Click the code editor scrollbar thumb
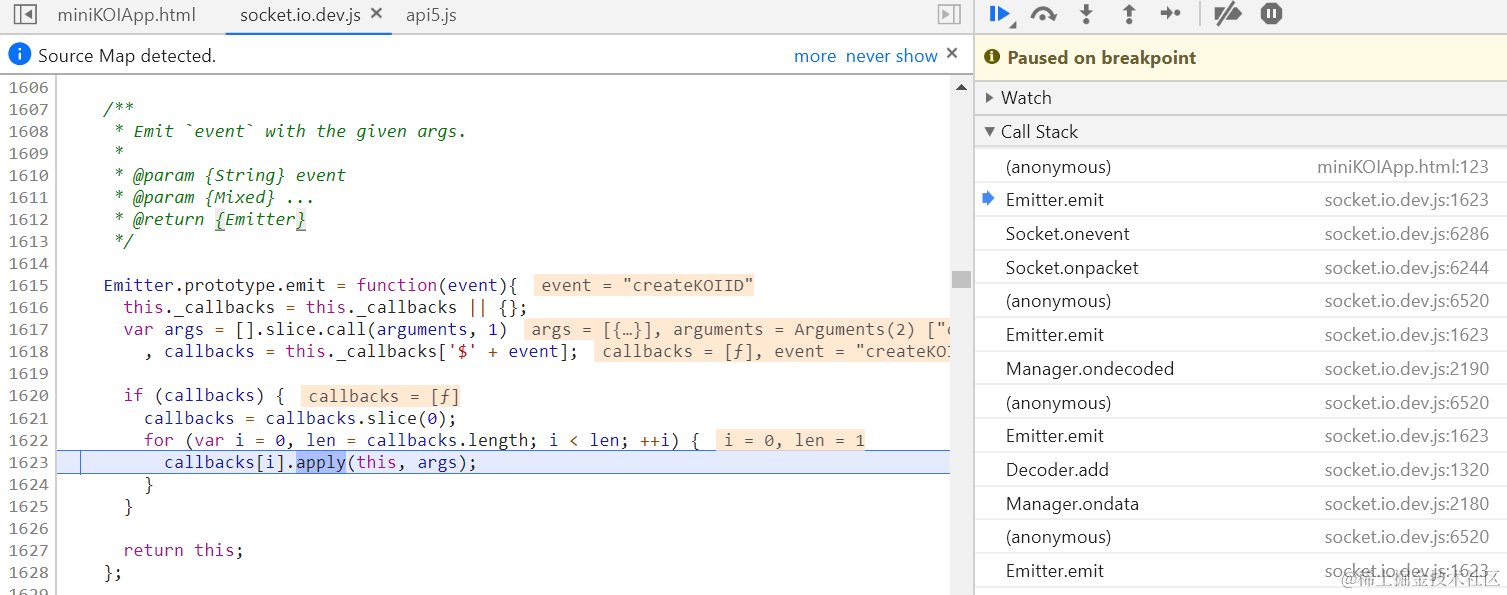Image resolution: width=1507 pixels, height=595 pixels. coord(961,279)
